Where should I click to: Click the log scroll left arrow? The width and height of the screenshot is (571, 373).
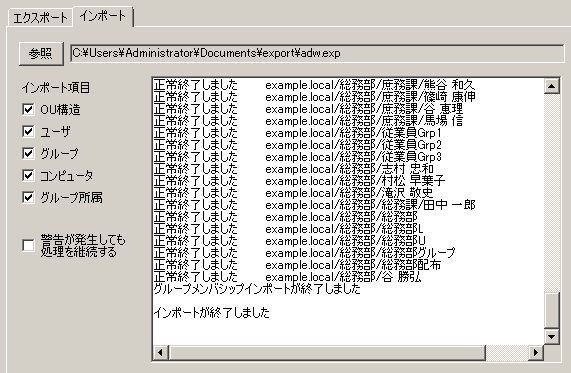click(x=160, y=352)
